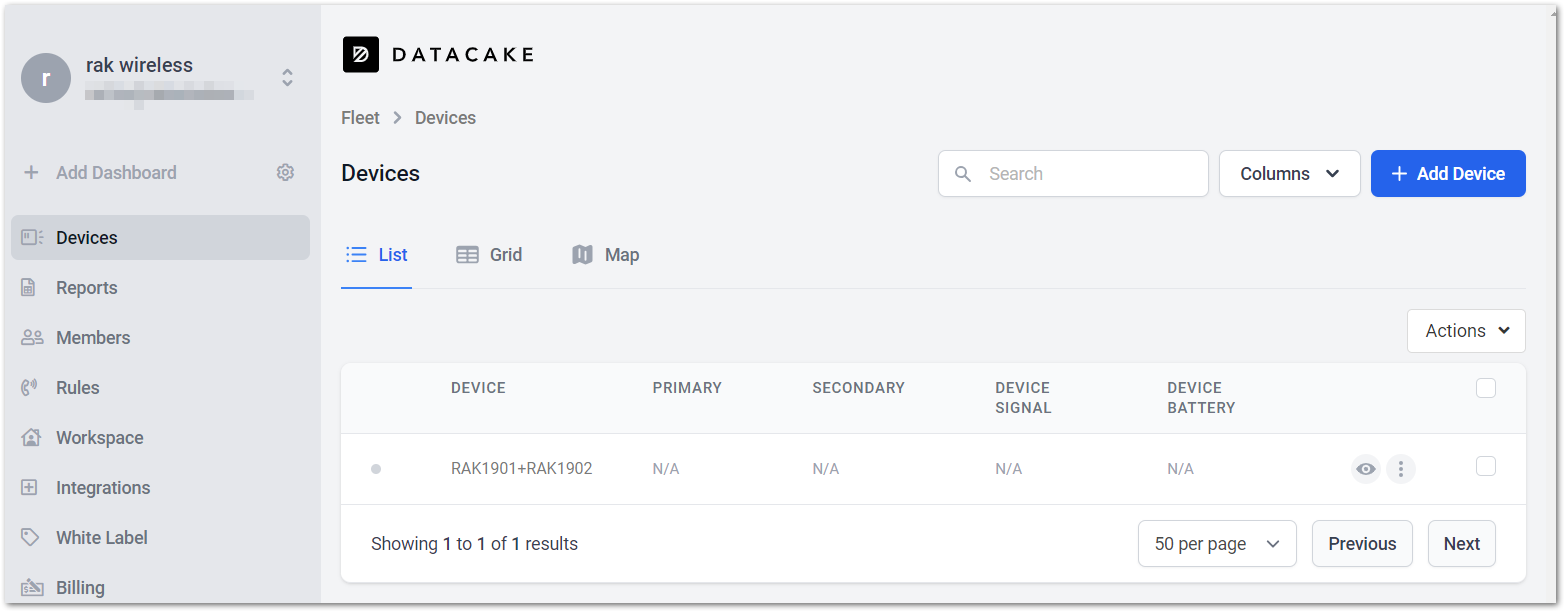The height and width of the screenshot is (612, 1565).
Task: Click the Datacake logo icon
Action: click(360, 55)
